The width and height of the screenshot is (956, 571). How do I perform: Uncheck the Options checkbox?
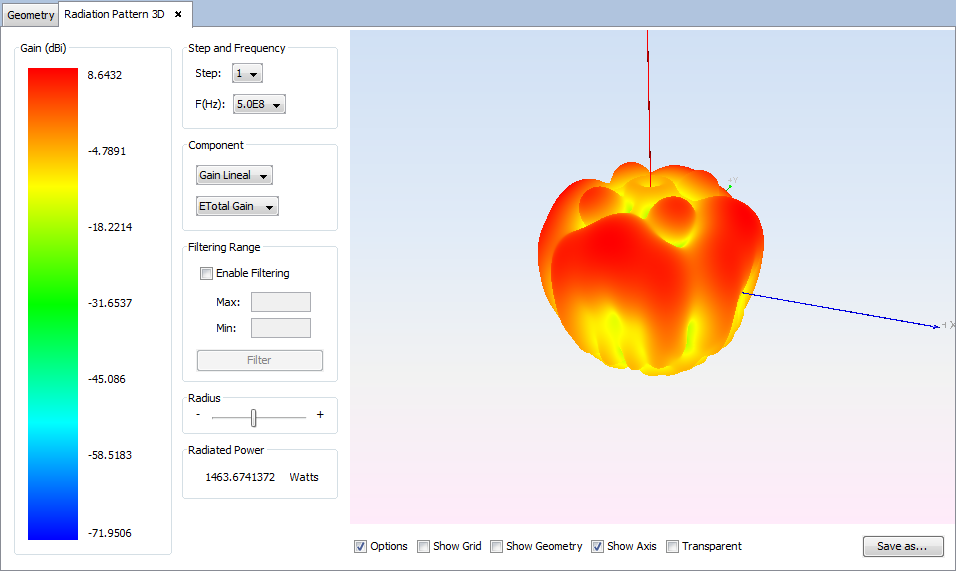coord(360,547)
